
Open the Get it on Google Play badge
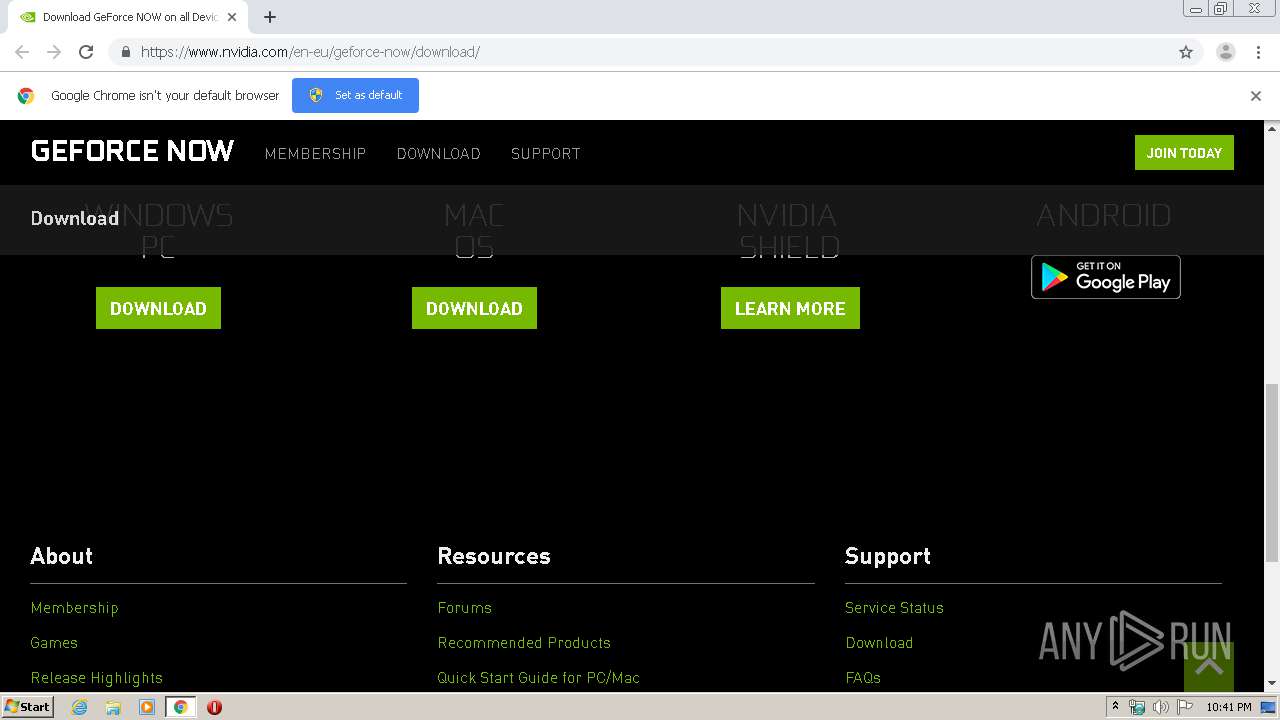pyautogui.click(x=1106, y=277)
